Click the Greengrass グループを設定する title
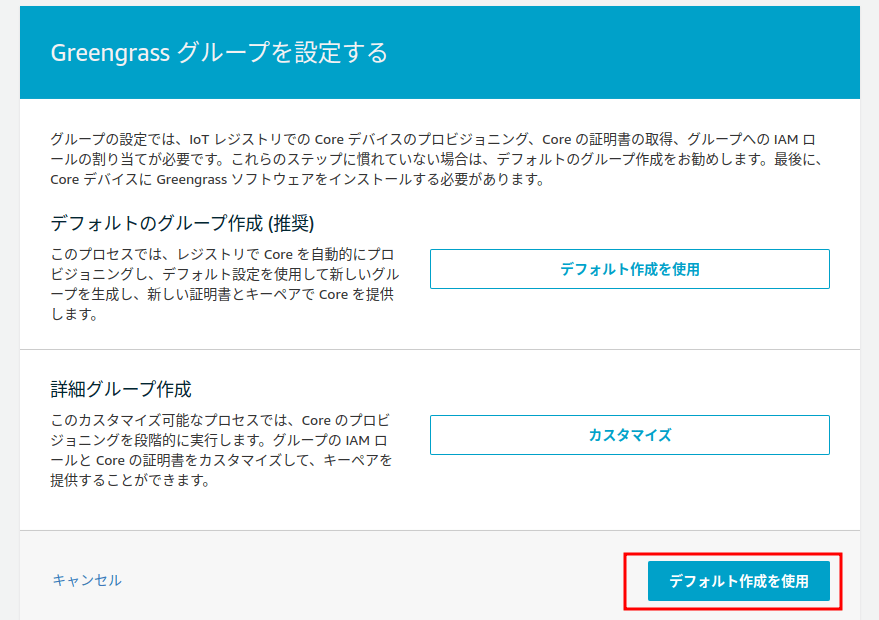Viewport: 879px width, 620px height. [x=219, y=53]
